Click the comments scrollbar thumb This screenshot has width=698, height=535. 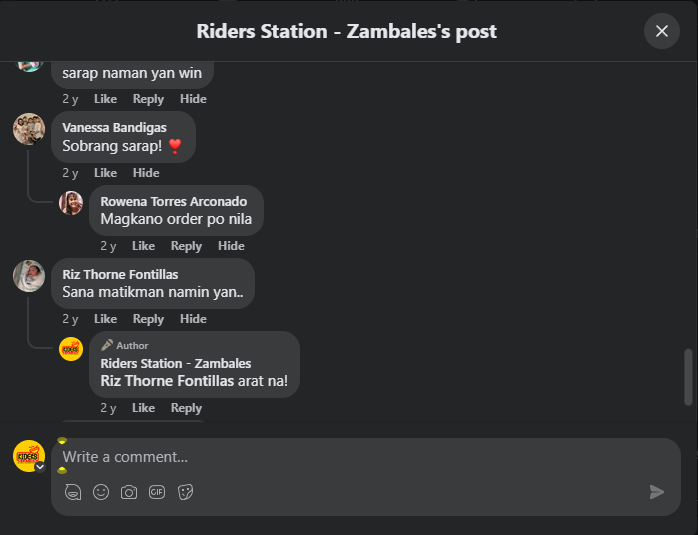coord(687,376)
